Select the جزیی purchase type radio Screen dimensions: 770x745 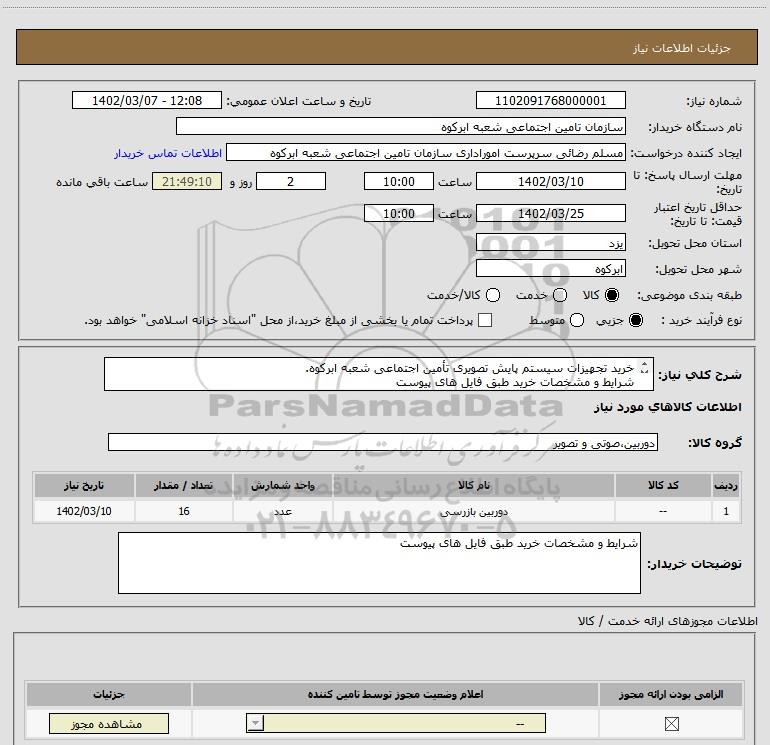[636, 320]
